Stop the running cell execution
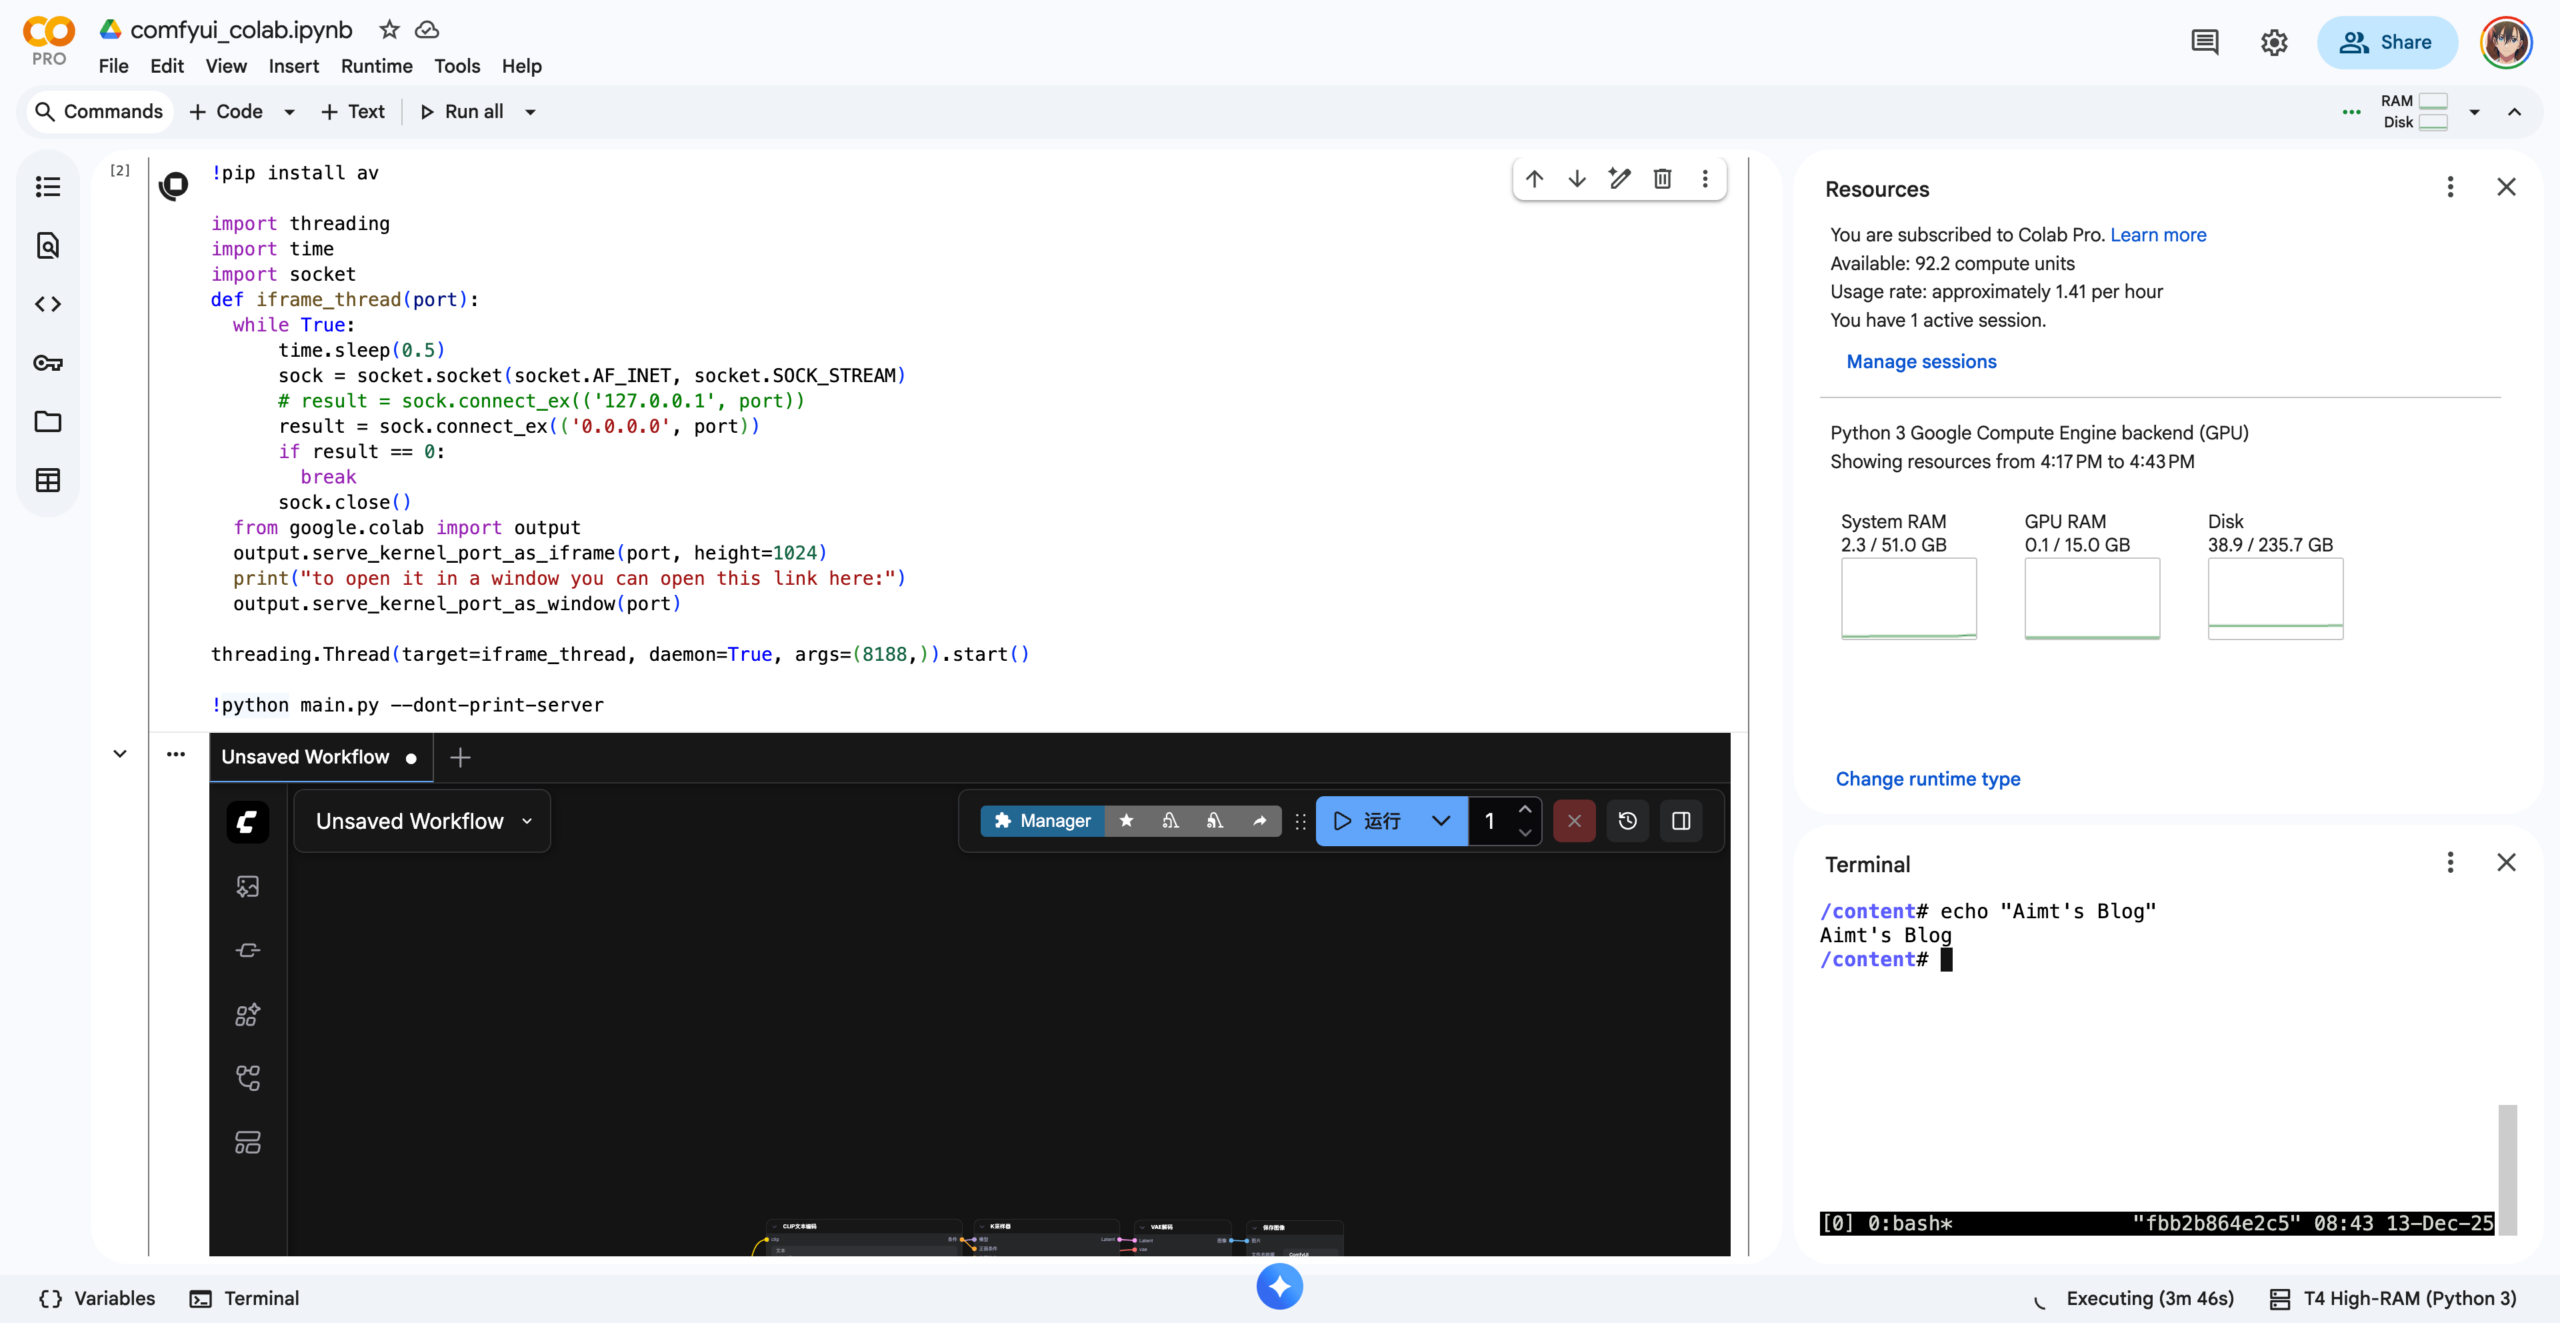This screenshot has width=2560, height=1323. point(174,185)
